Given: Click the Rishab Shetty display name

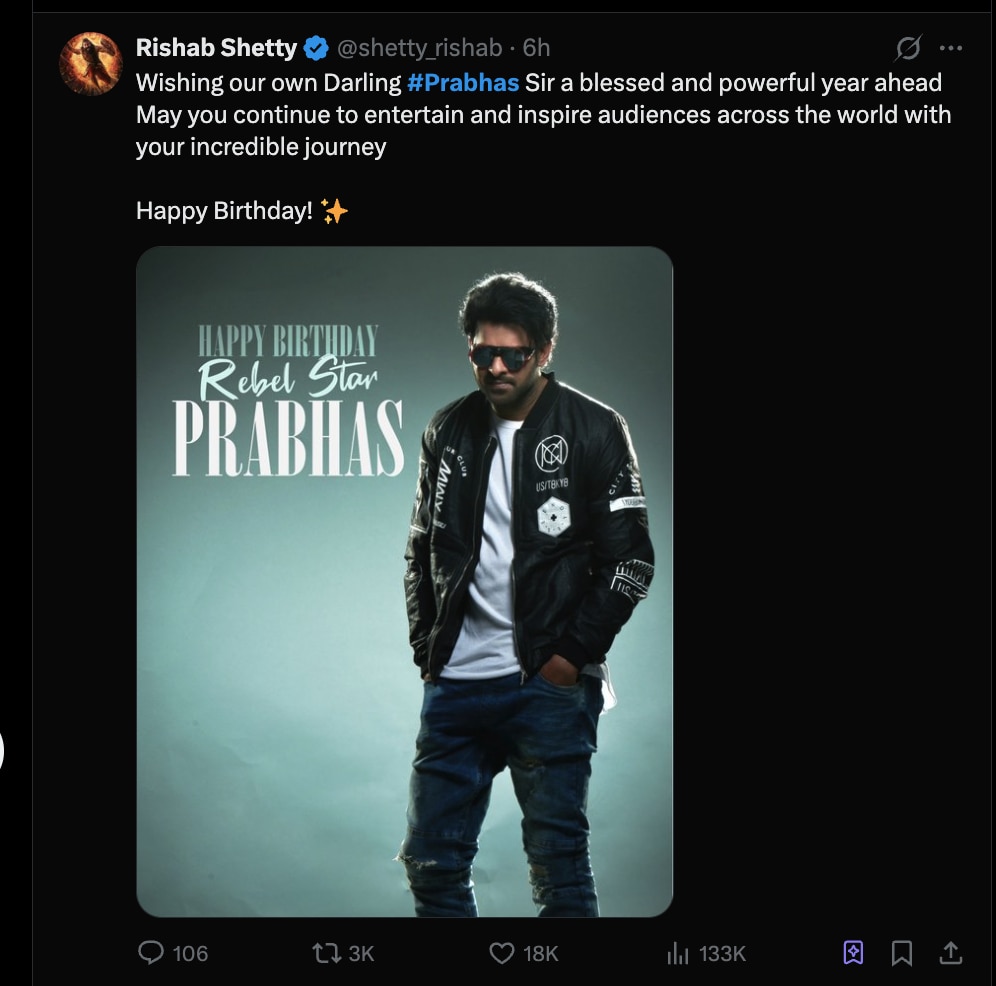Looking at the screenshot, I should [216, 48].
